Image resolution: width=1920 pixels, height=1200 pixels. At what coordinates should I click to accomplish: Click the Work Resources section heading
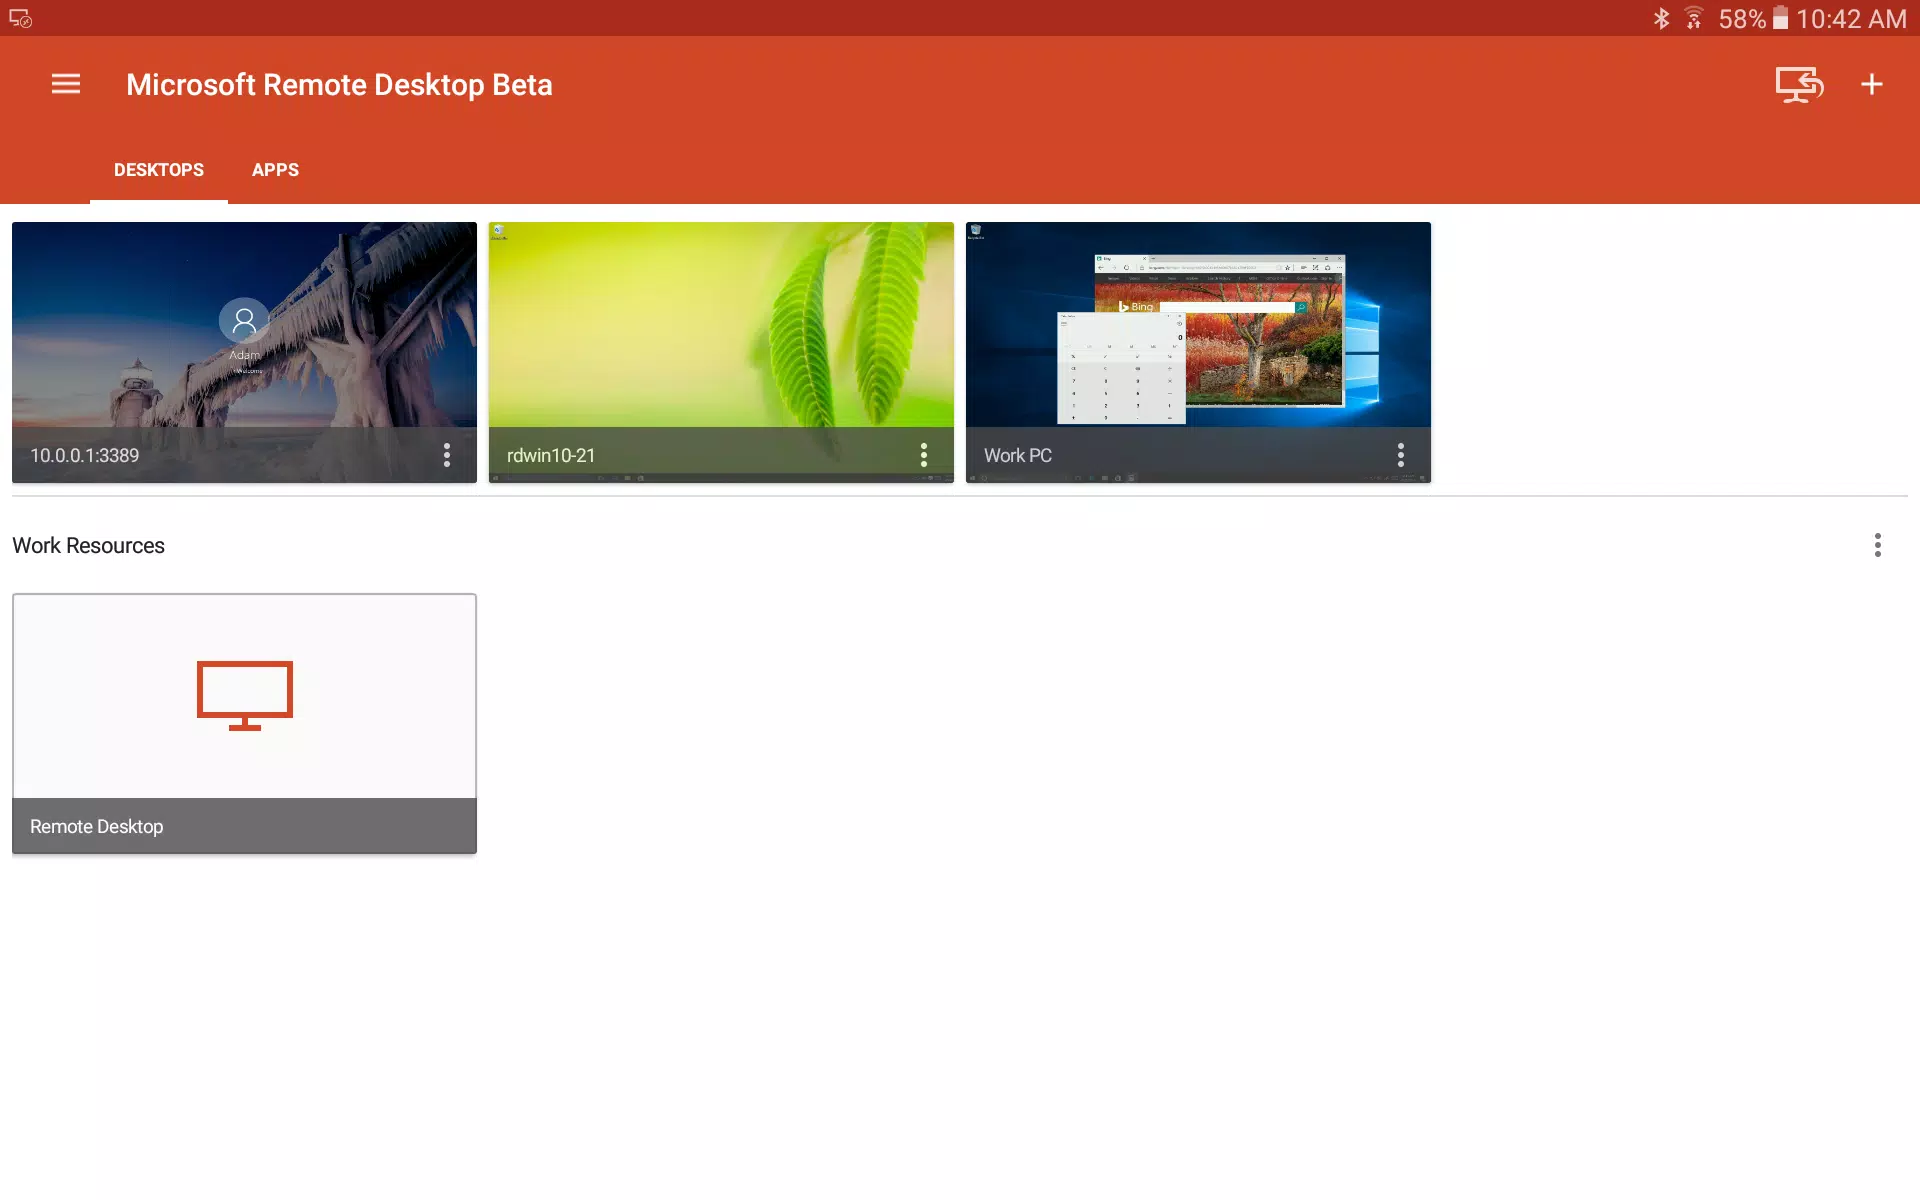coord(88,546)
